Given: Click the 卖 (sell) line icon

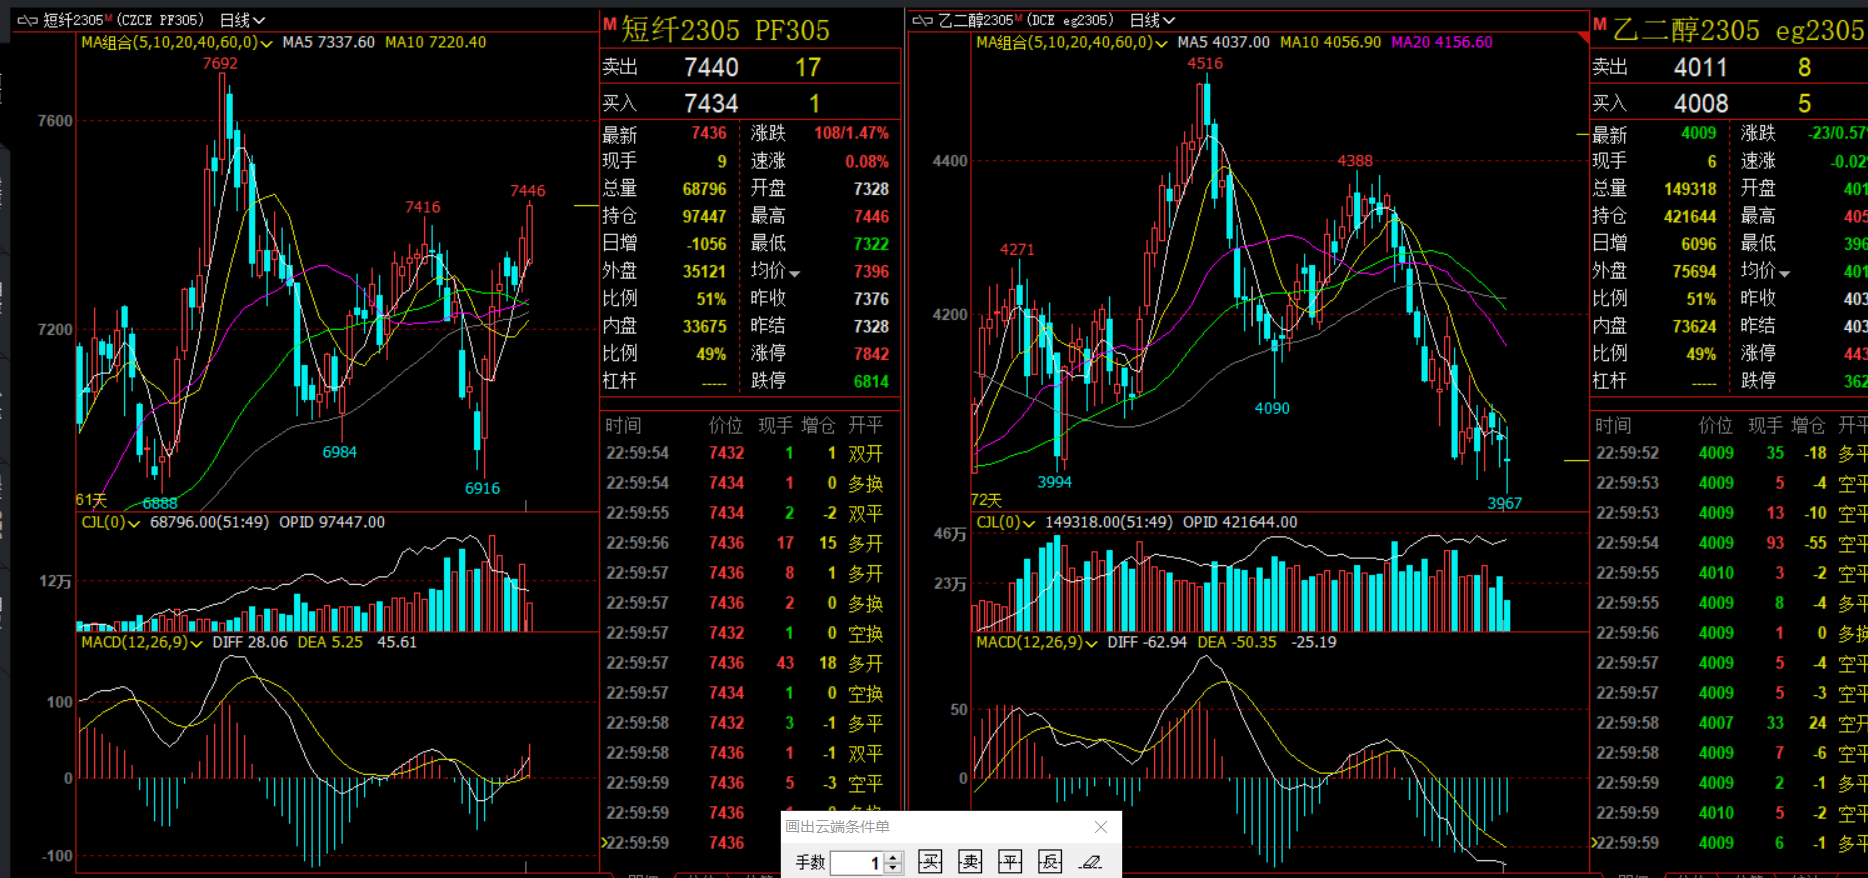Looking at the screenshot, I should pyautogui.click(x=970, y=862).
